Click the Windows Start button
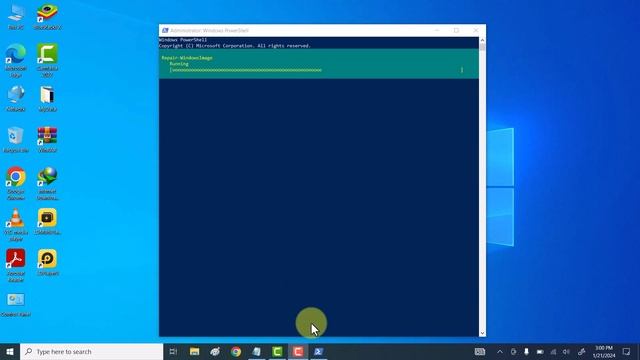 click(10, 351)
